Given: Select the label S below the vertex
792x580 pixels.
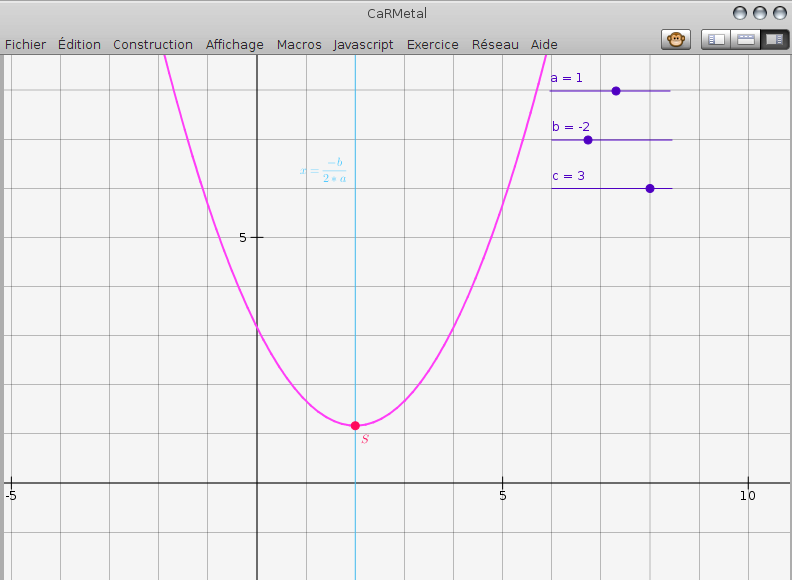Looking at the screenshot, I should tap(365, 439).
